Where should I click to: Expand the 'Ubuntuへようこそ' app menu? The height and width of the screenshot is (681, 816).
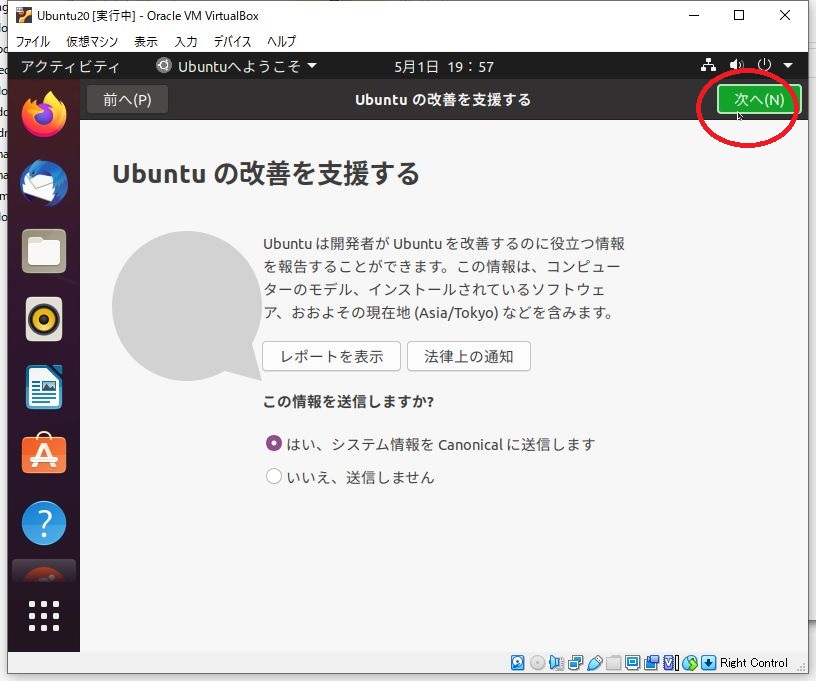237,66
